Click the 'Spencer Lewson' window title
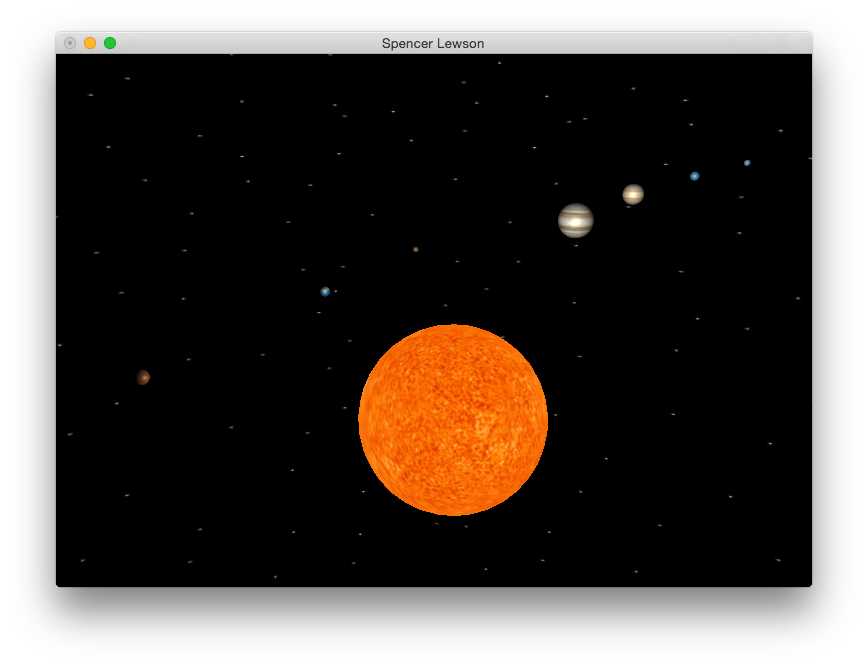The height and width of the screenshot is (667, 868). (x=433, y=44)
